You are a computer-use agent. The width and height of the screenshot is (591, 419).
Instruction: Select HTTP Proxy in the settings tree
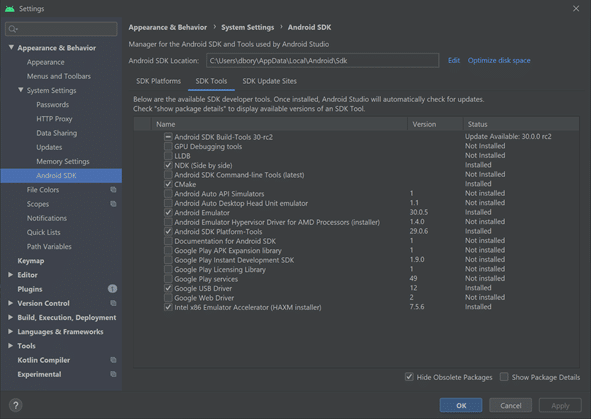click(x=54, y=119)
